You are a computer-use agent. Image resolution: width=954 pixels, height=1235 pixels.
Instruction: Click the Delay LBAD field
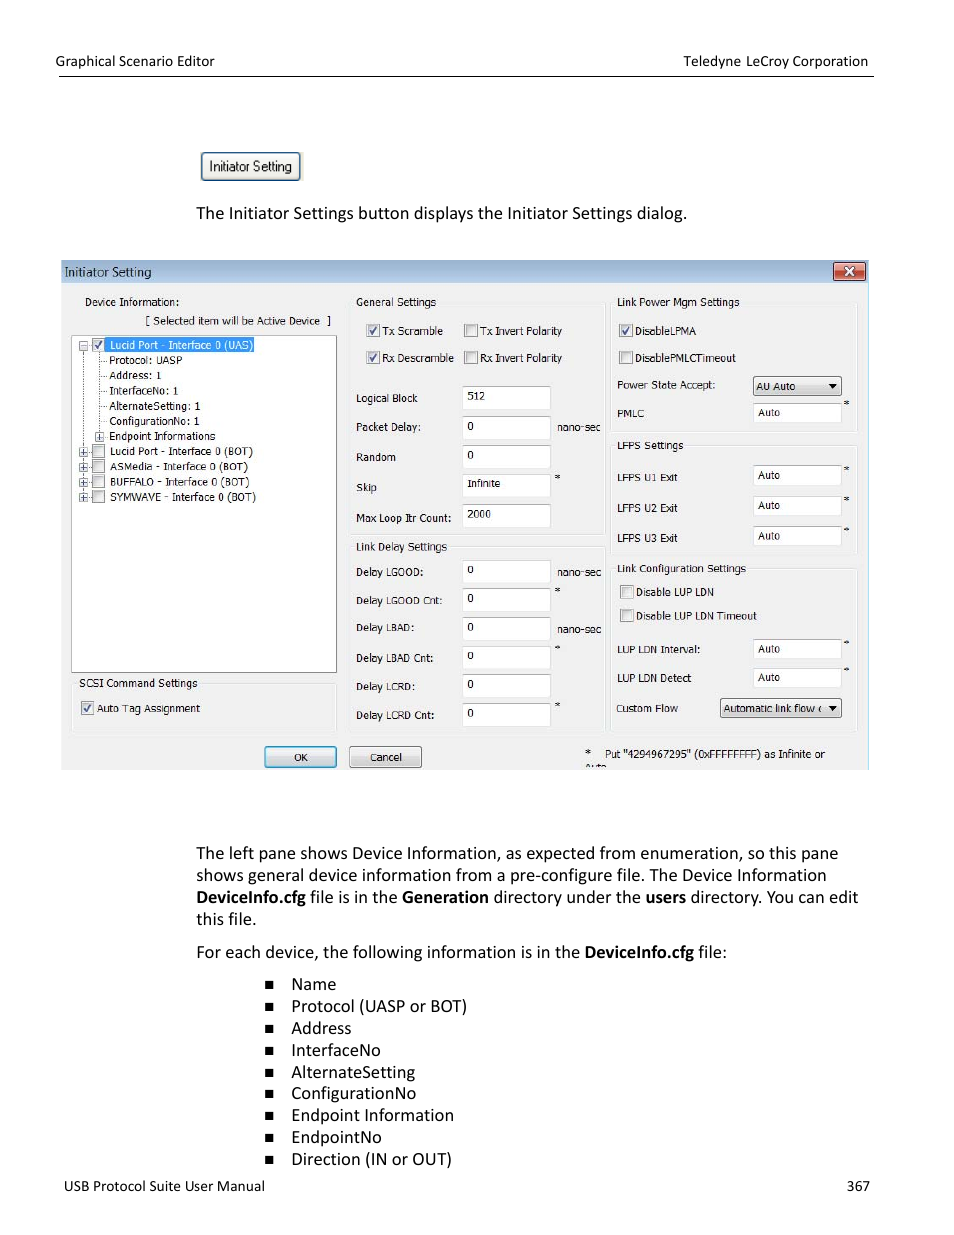point(506,628)
